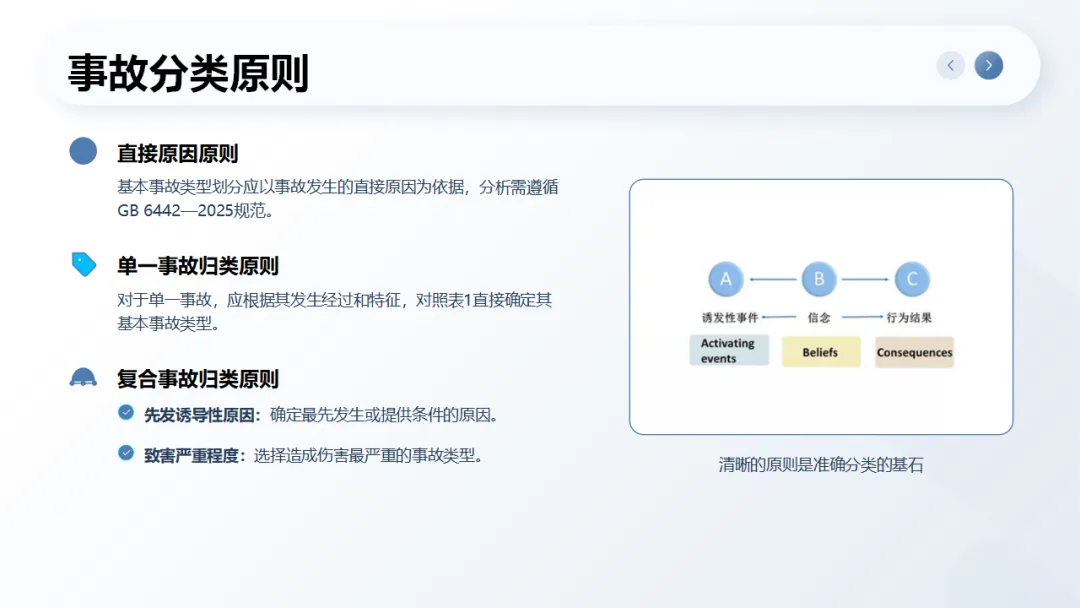Image resolution: width=1080 pixels, height=608 pixels.
Task: Go to the previous slide arrow
Action: pyautogui.click(x=951, y=65)
